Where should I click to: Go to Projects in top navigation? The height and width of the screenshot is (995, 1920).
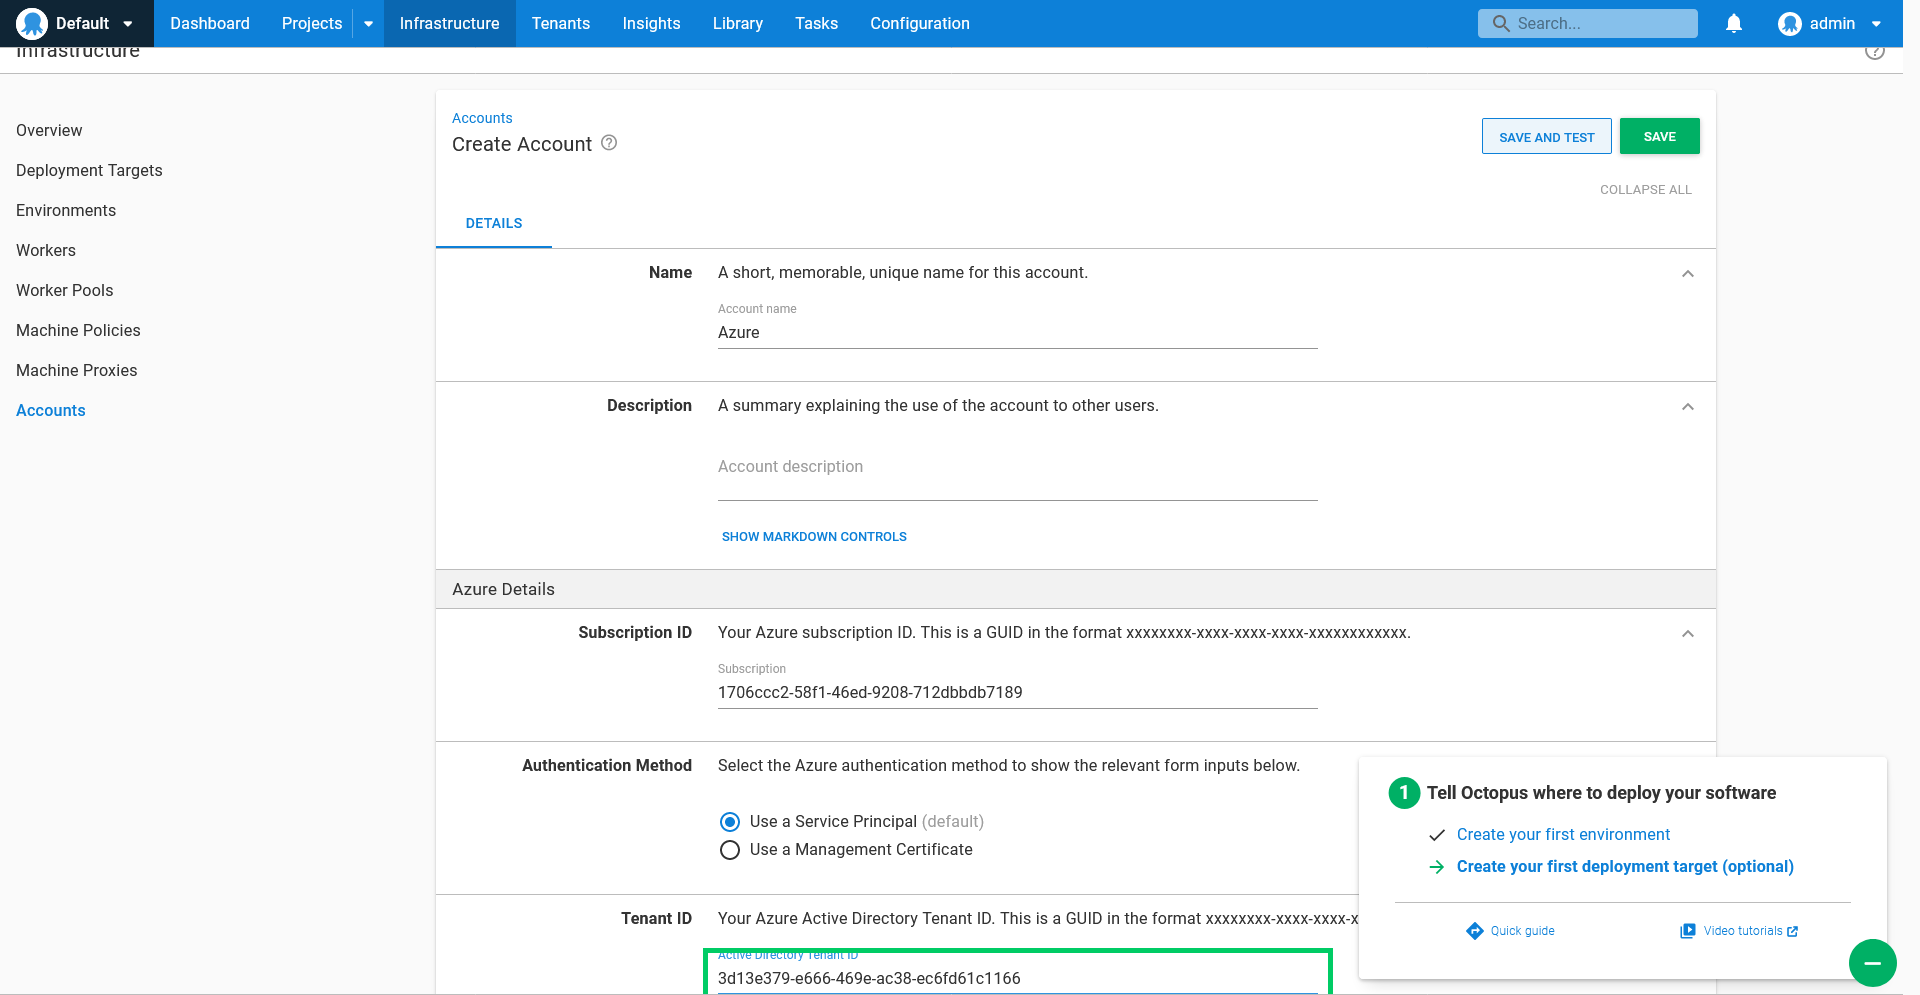(x=312, y=23)
